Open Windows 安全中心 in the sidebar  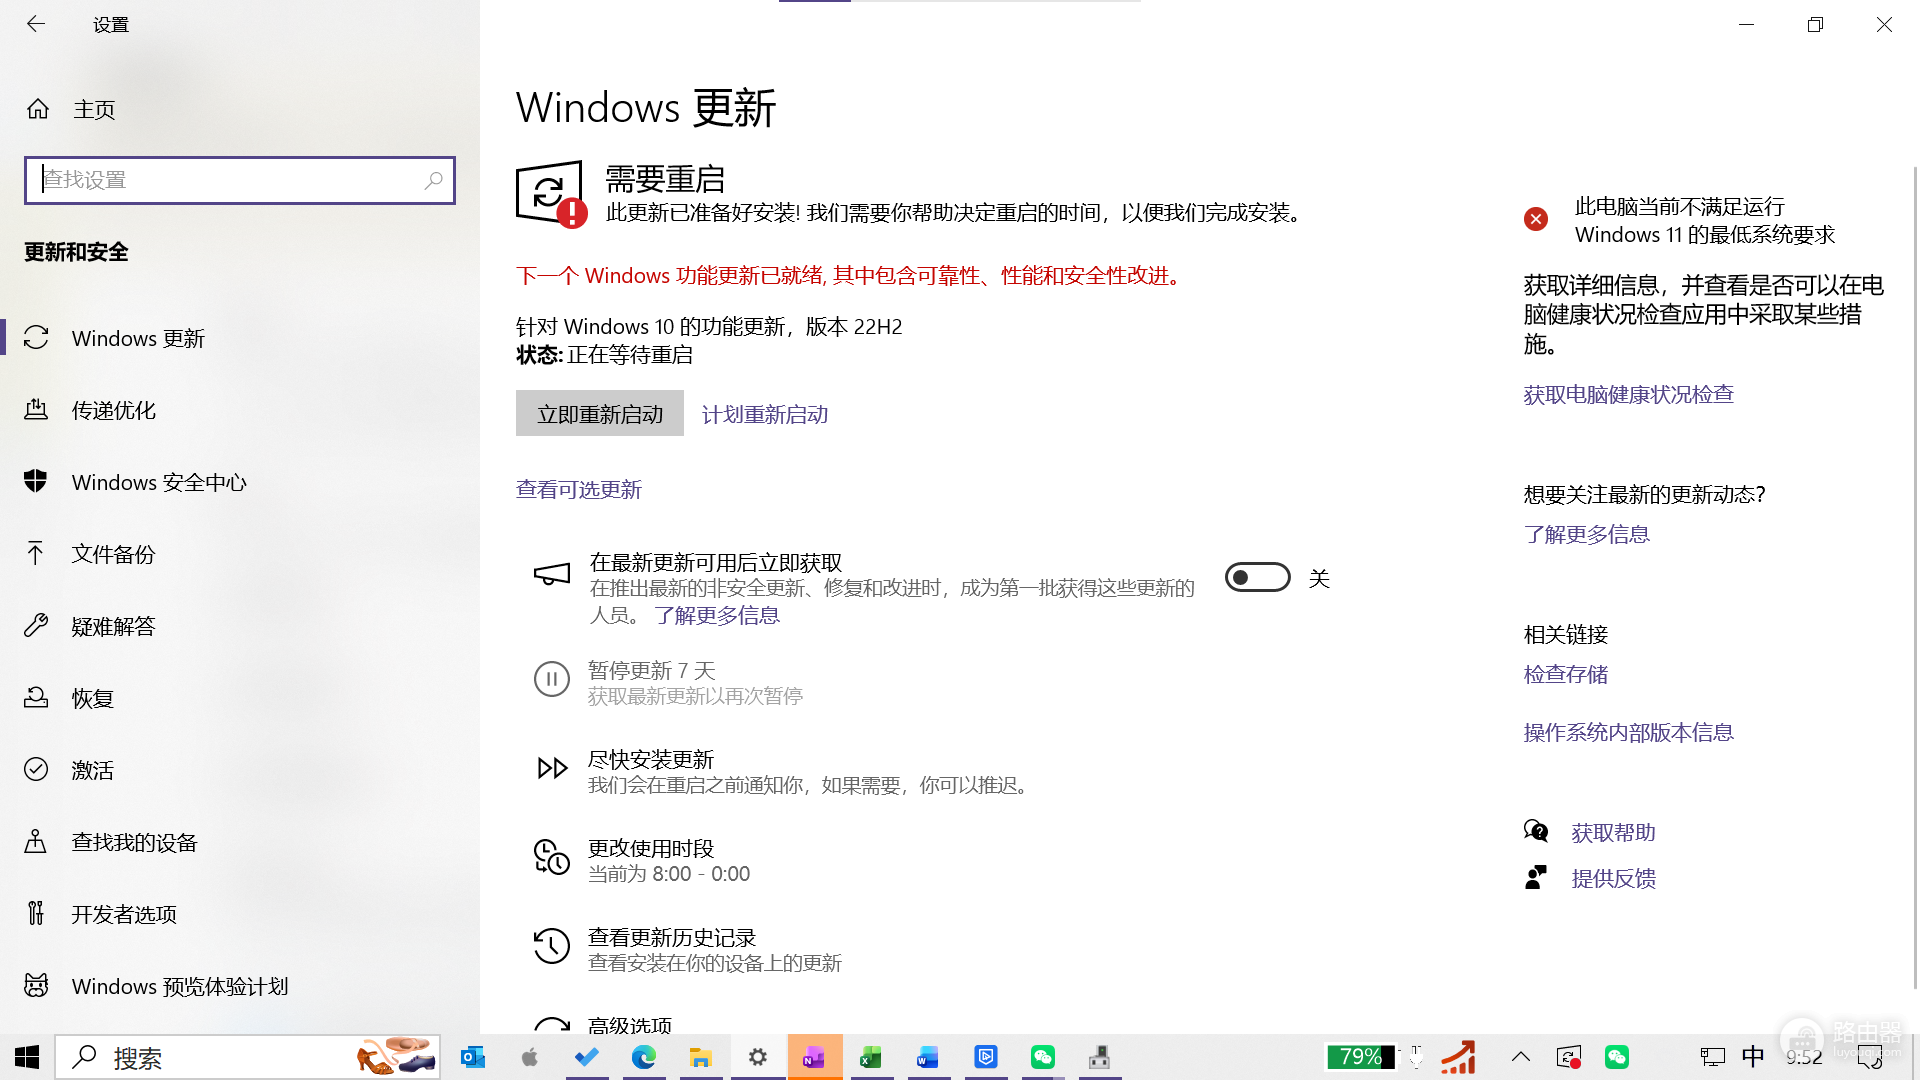(240, 482)
